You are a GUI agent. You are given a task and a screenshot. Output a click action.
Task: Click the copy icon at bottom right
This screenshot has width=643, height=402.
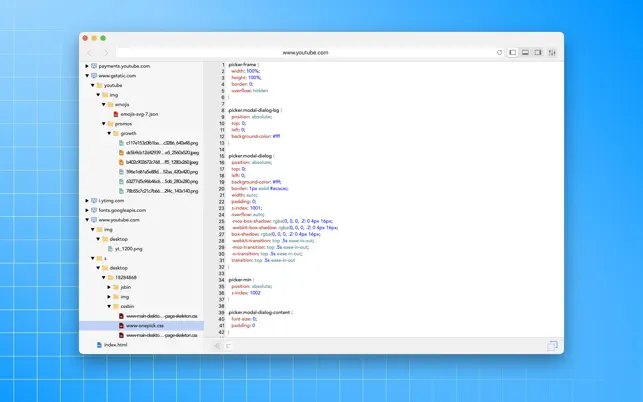(x=552, y=346)
